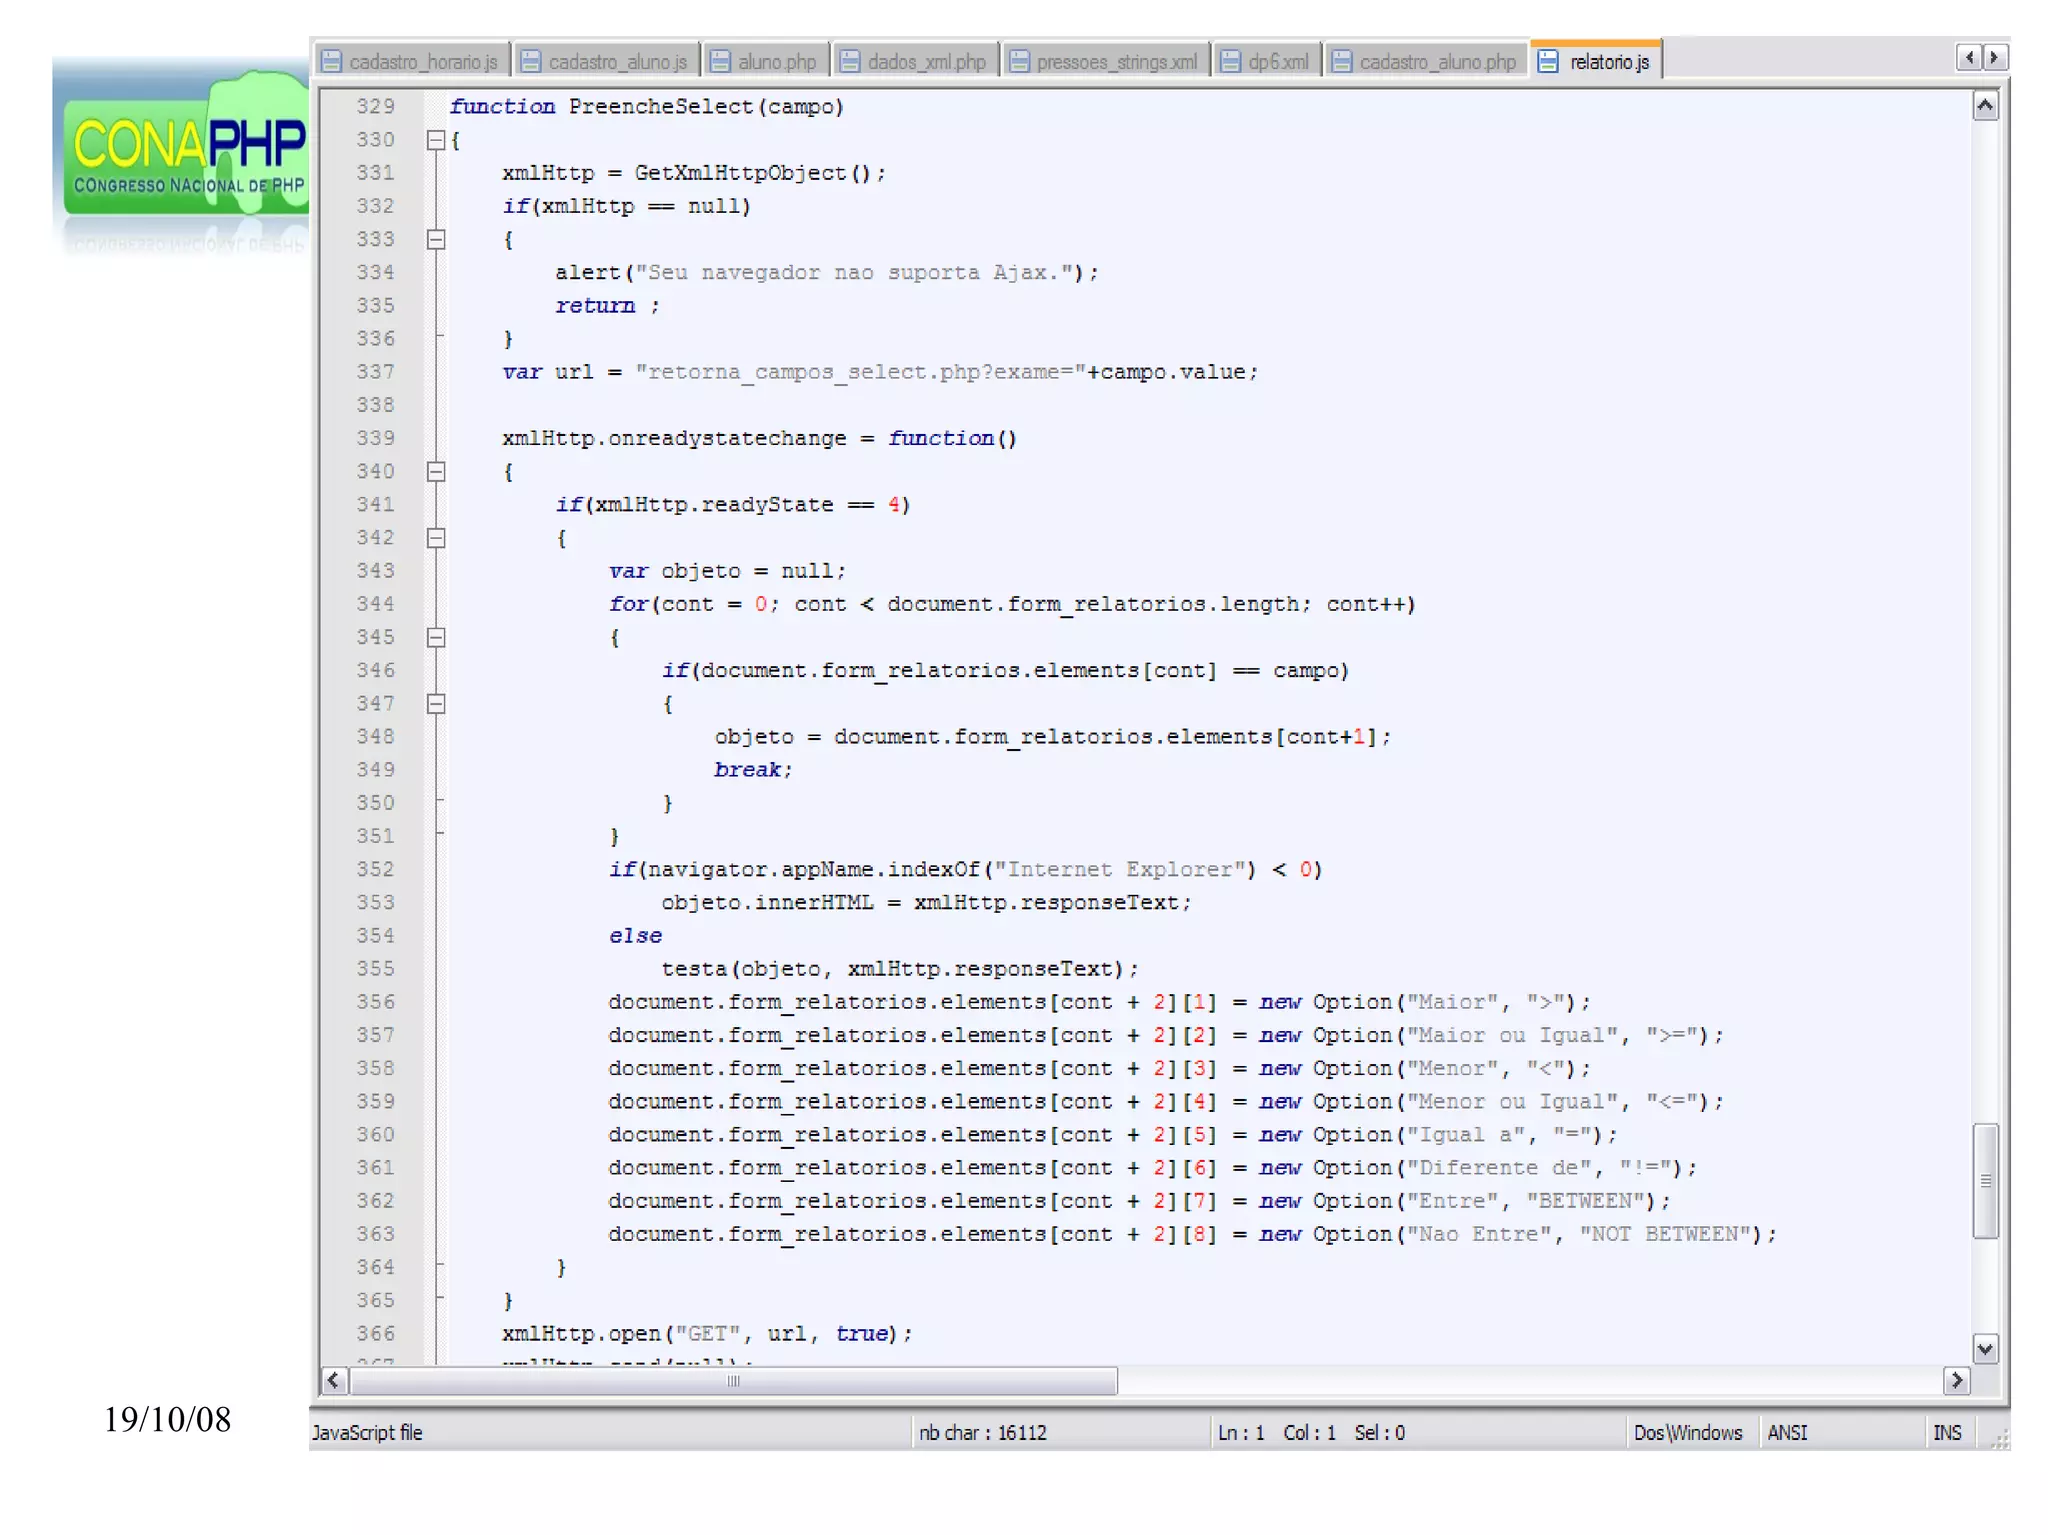Collapse the code block at line 333
The width and height of the screenshot is (2048, 1535).
[x=436, y=239]
